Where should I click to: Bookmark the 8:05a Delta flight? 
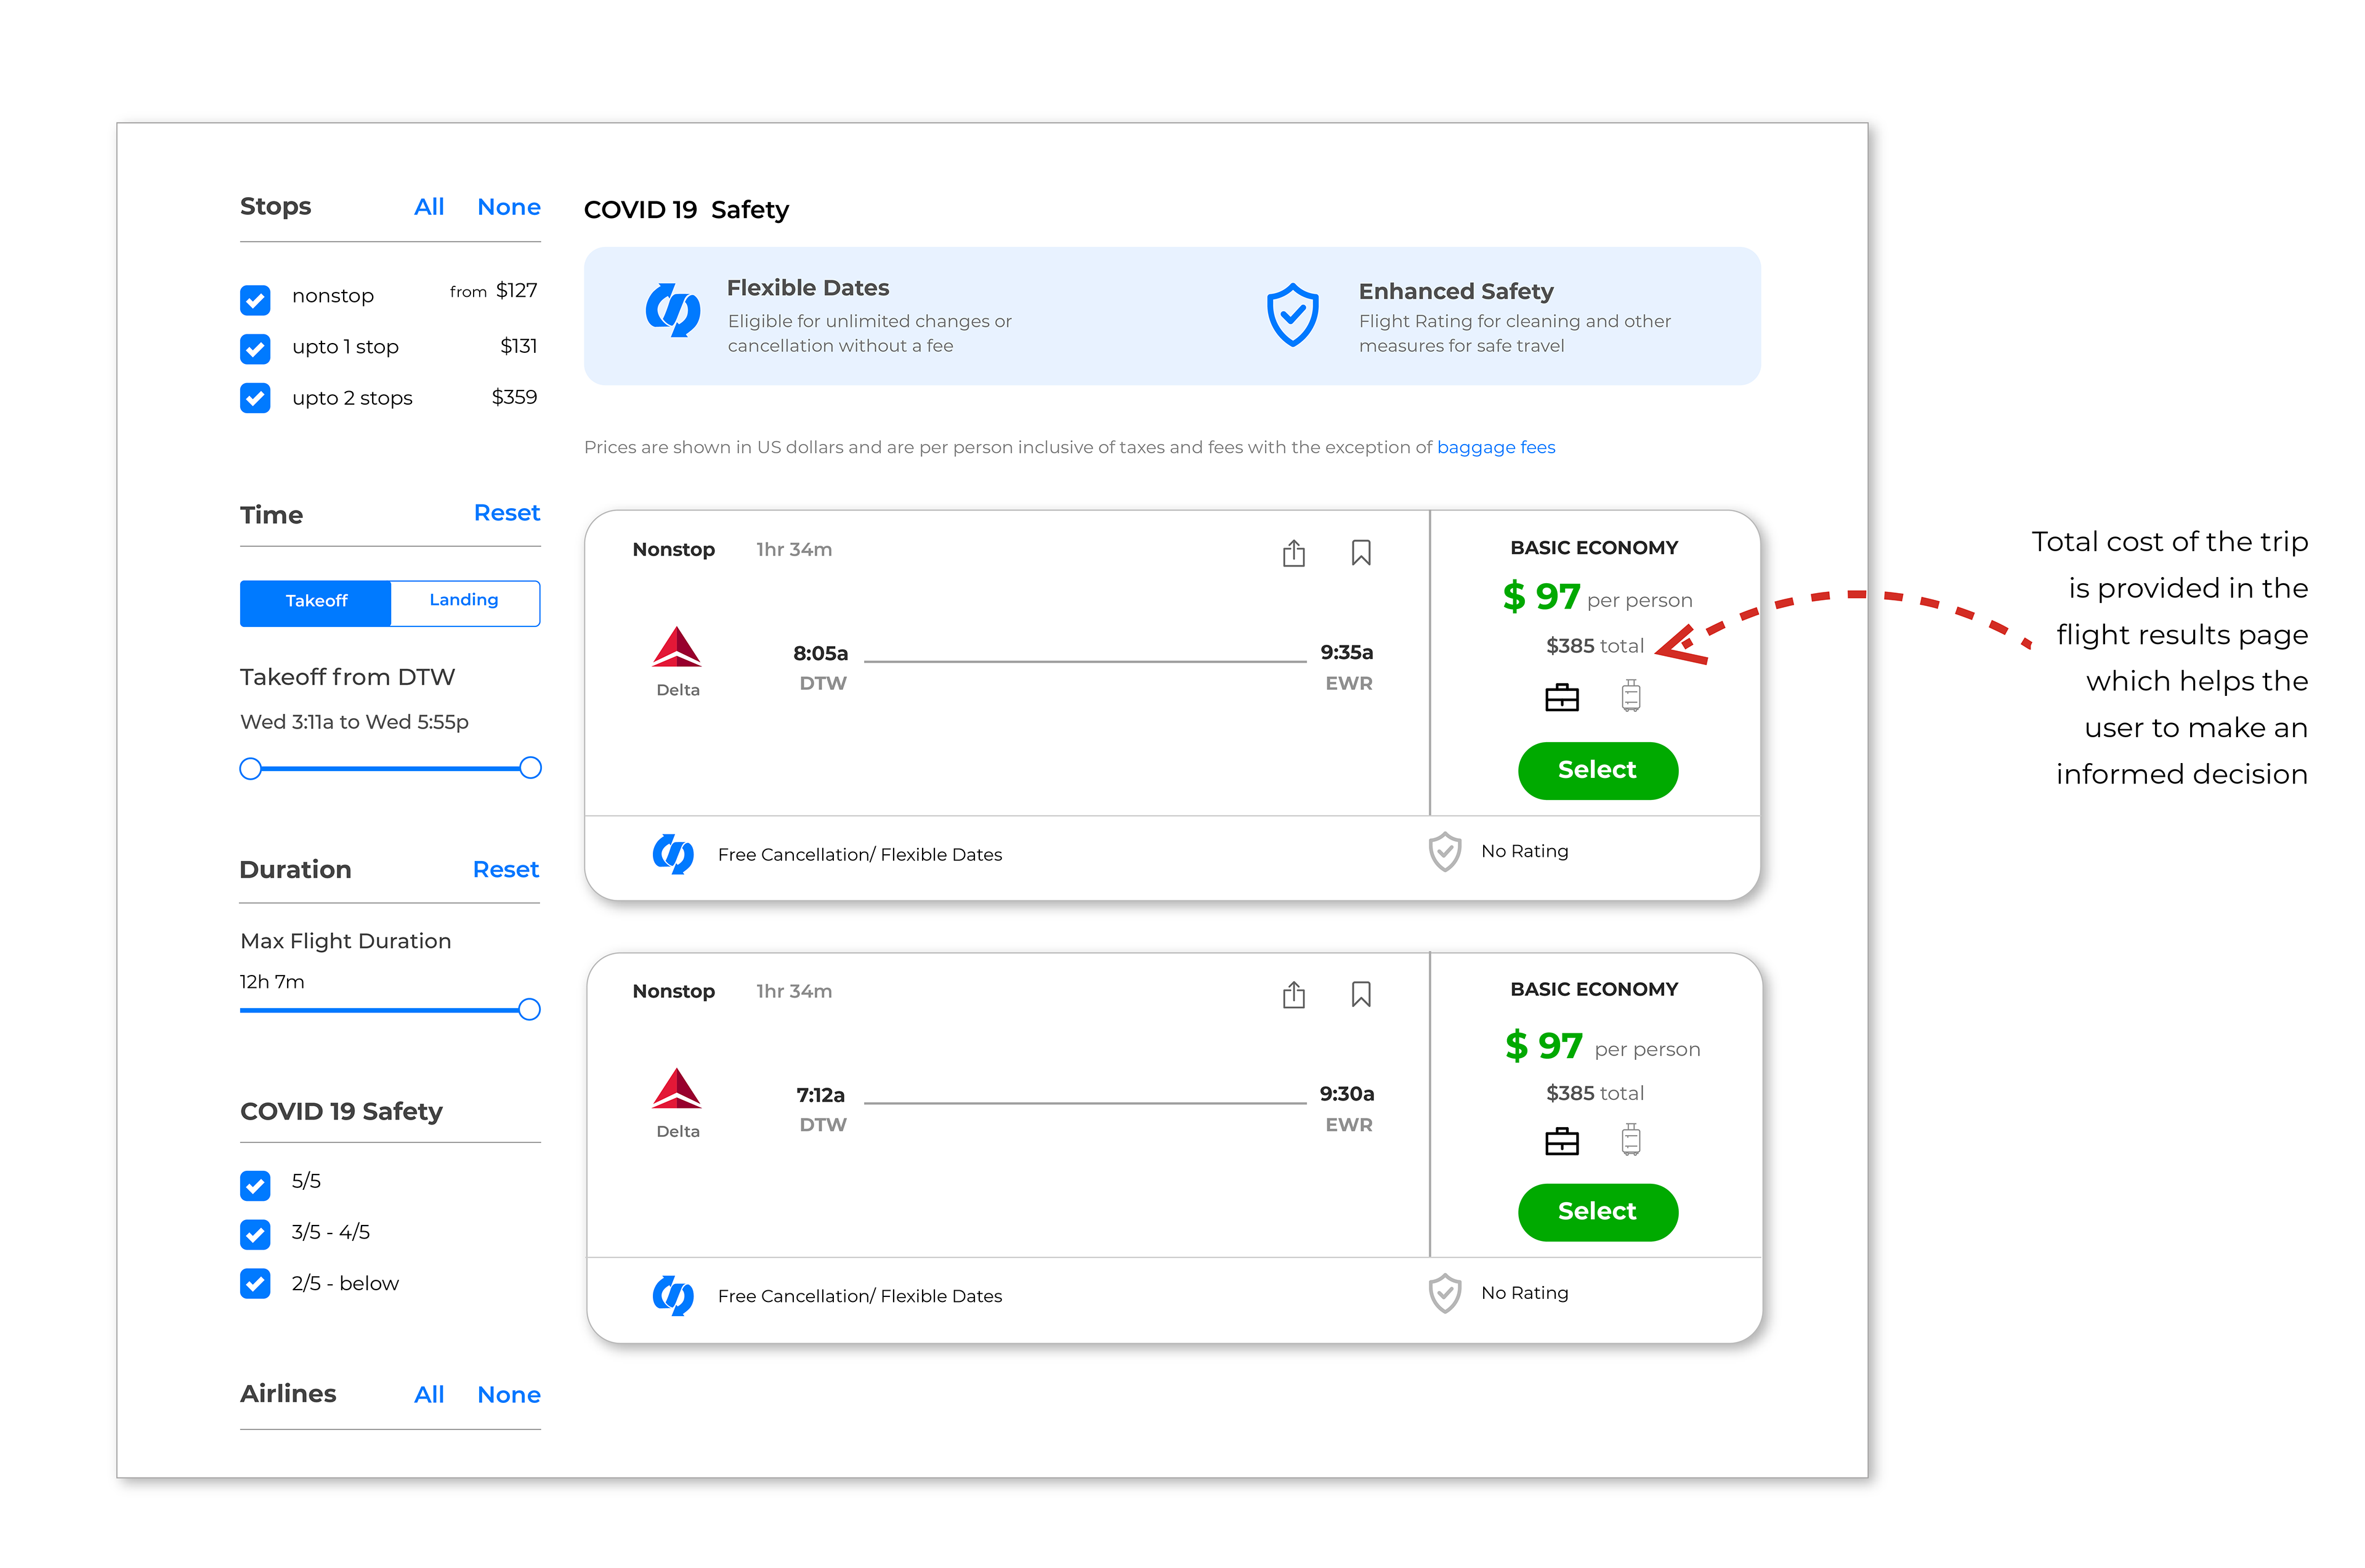1360,552
